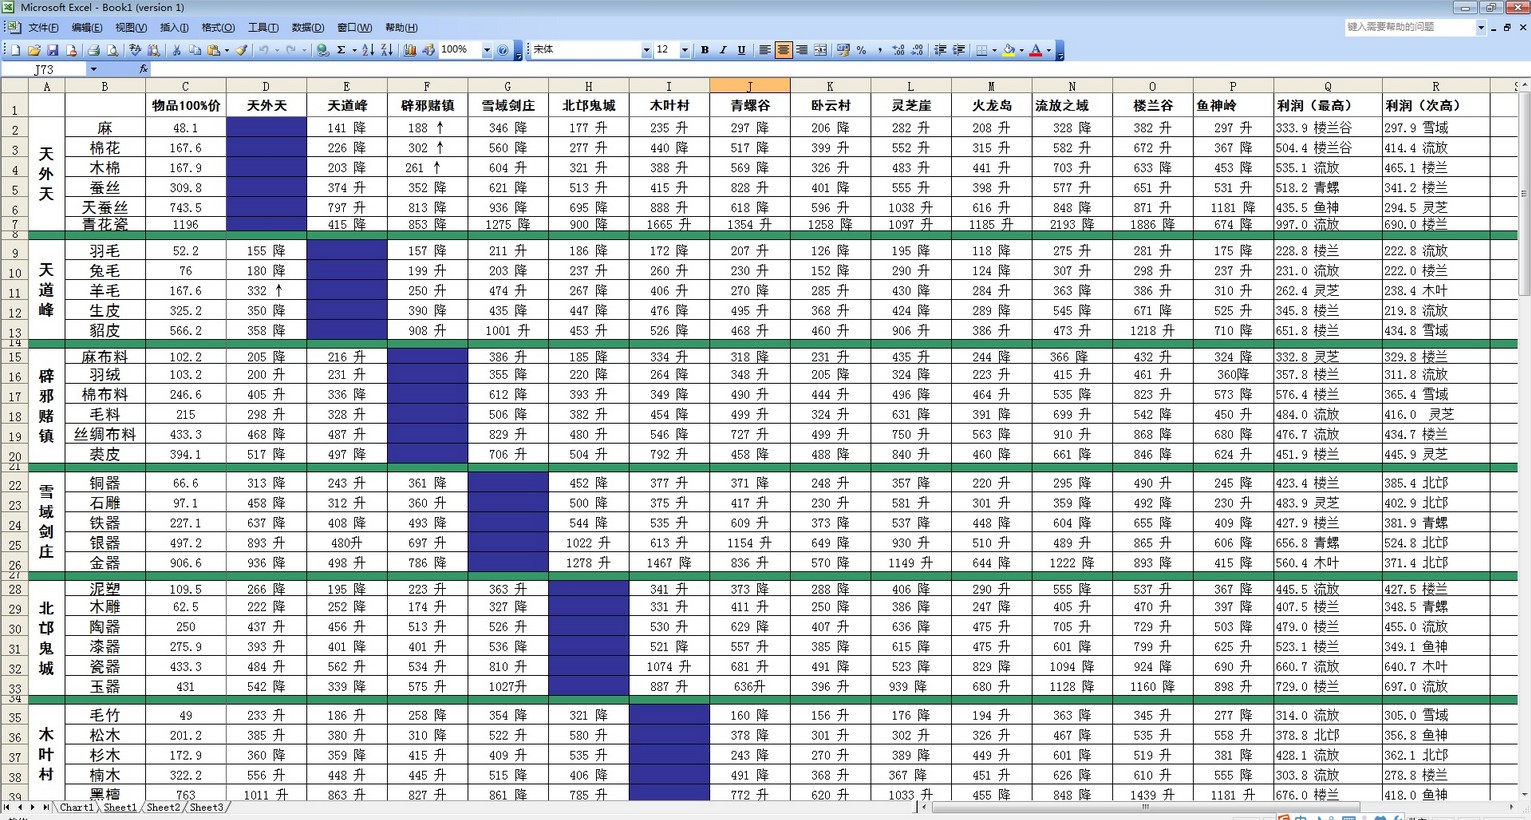1531x820 pixels.
Task: Switch to Sheet3 tab
Action: [x=206, y=807]
